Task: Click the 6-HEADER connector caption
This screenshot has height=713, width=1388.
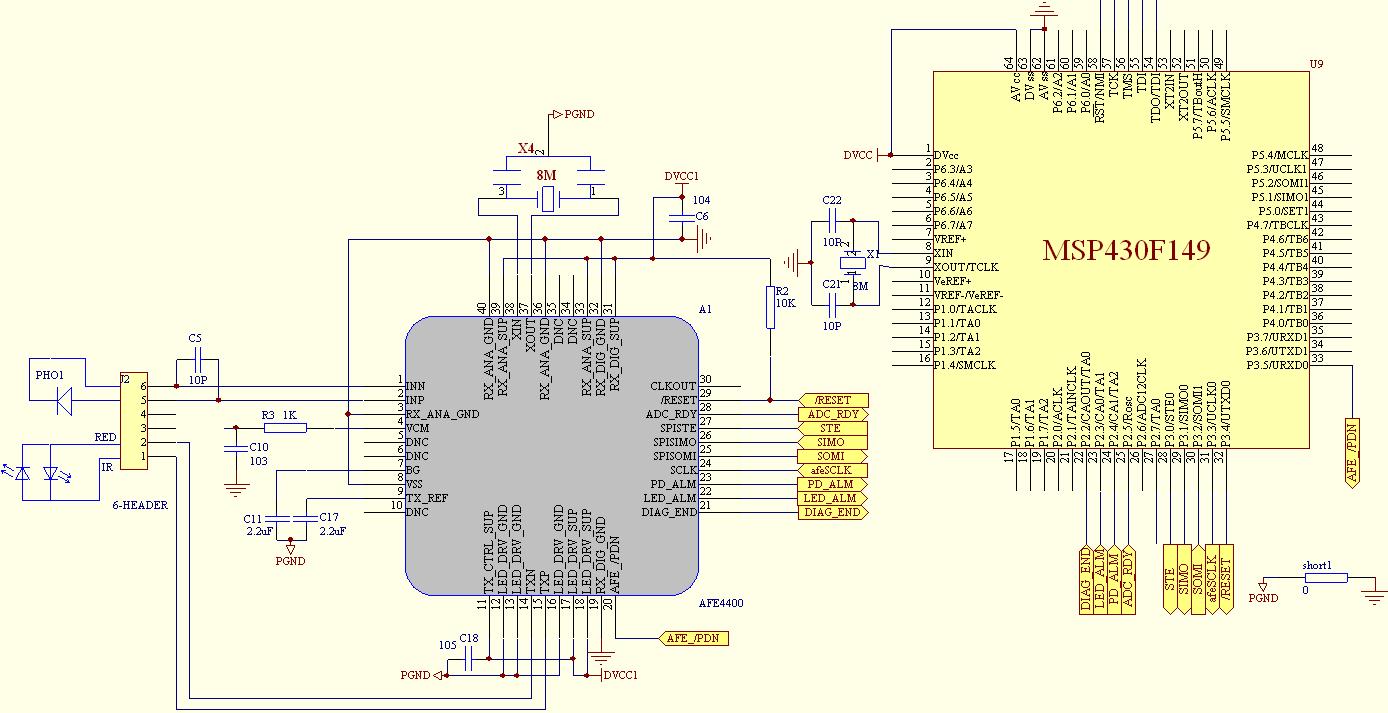Action: click(x=140, y=505)
